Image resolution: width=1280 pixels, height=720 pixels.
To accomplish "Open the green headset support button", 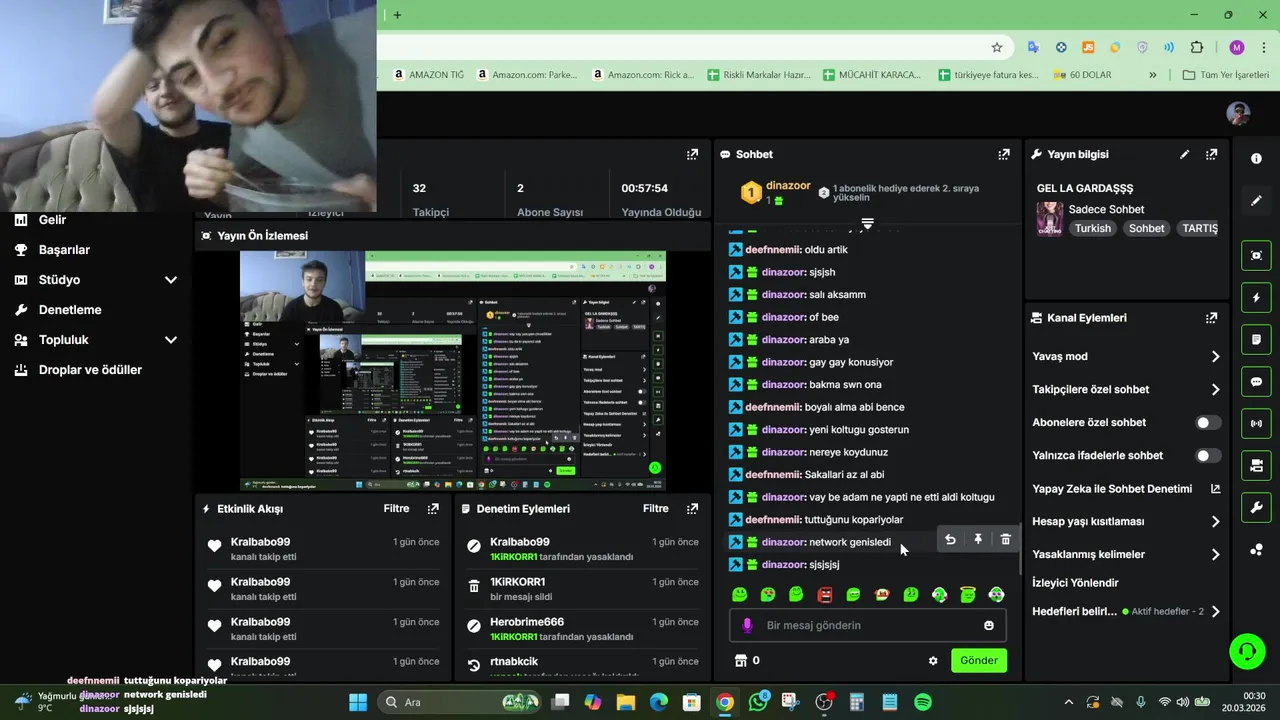I will click(1247, 652).
